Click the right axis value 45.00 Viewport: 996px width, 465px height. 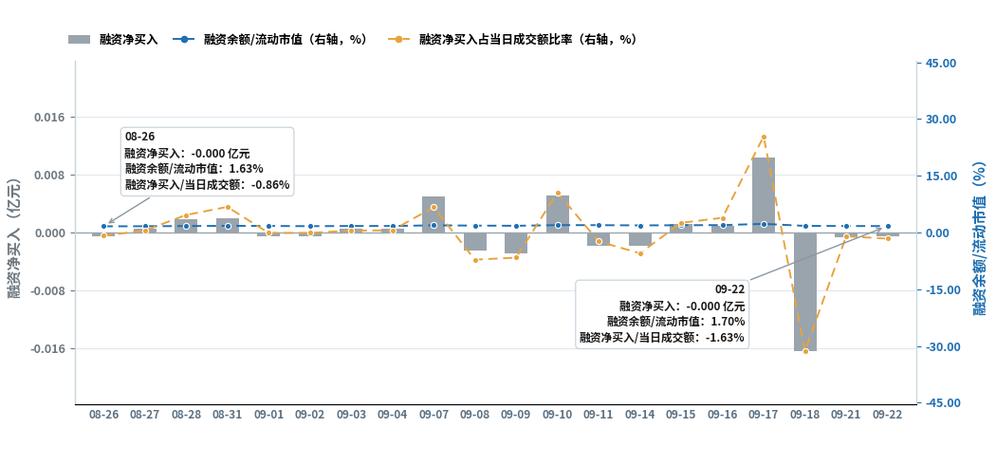pos(941,64)
